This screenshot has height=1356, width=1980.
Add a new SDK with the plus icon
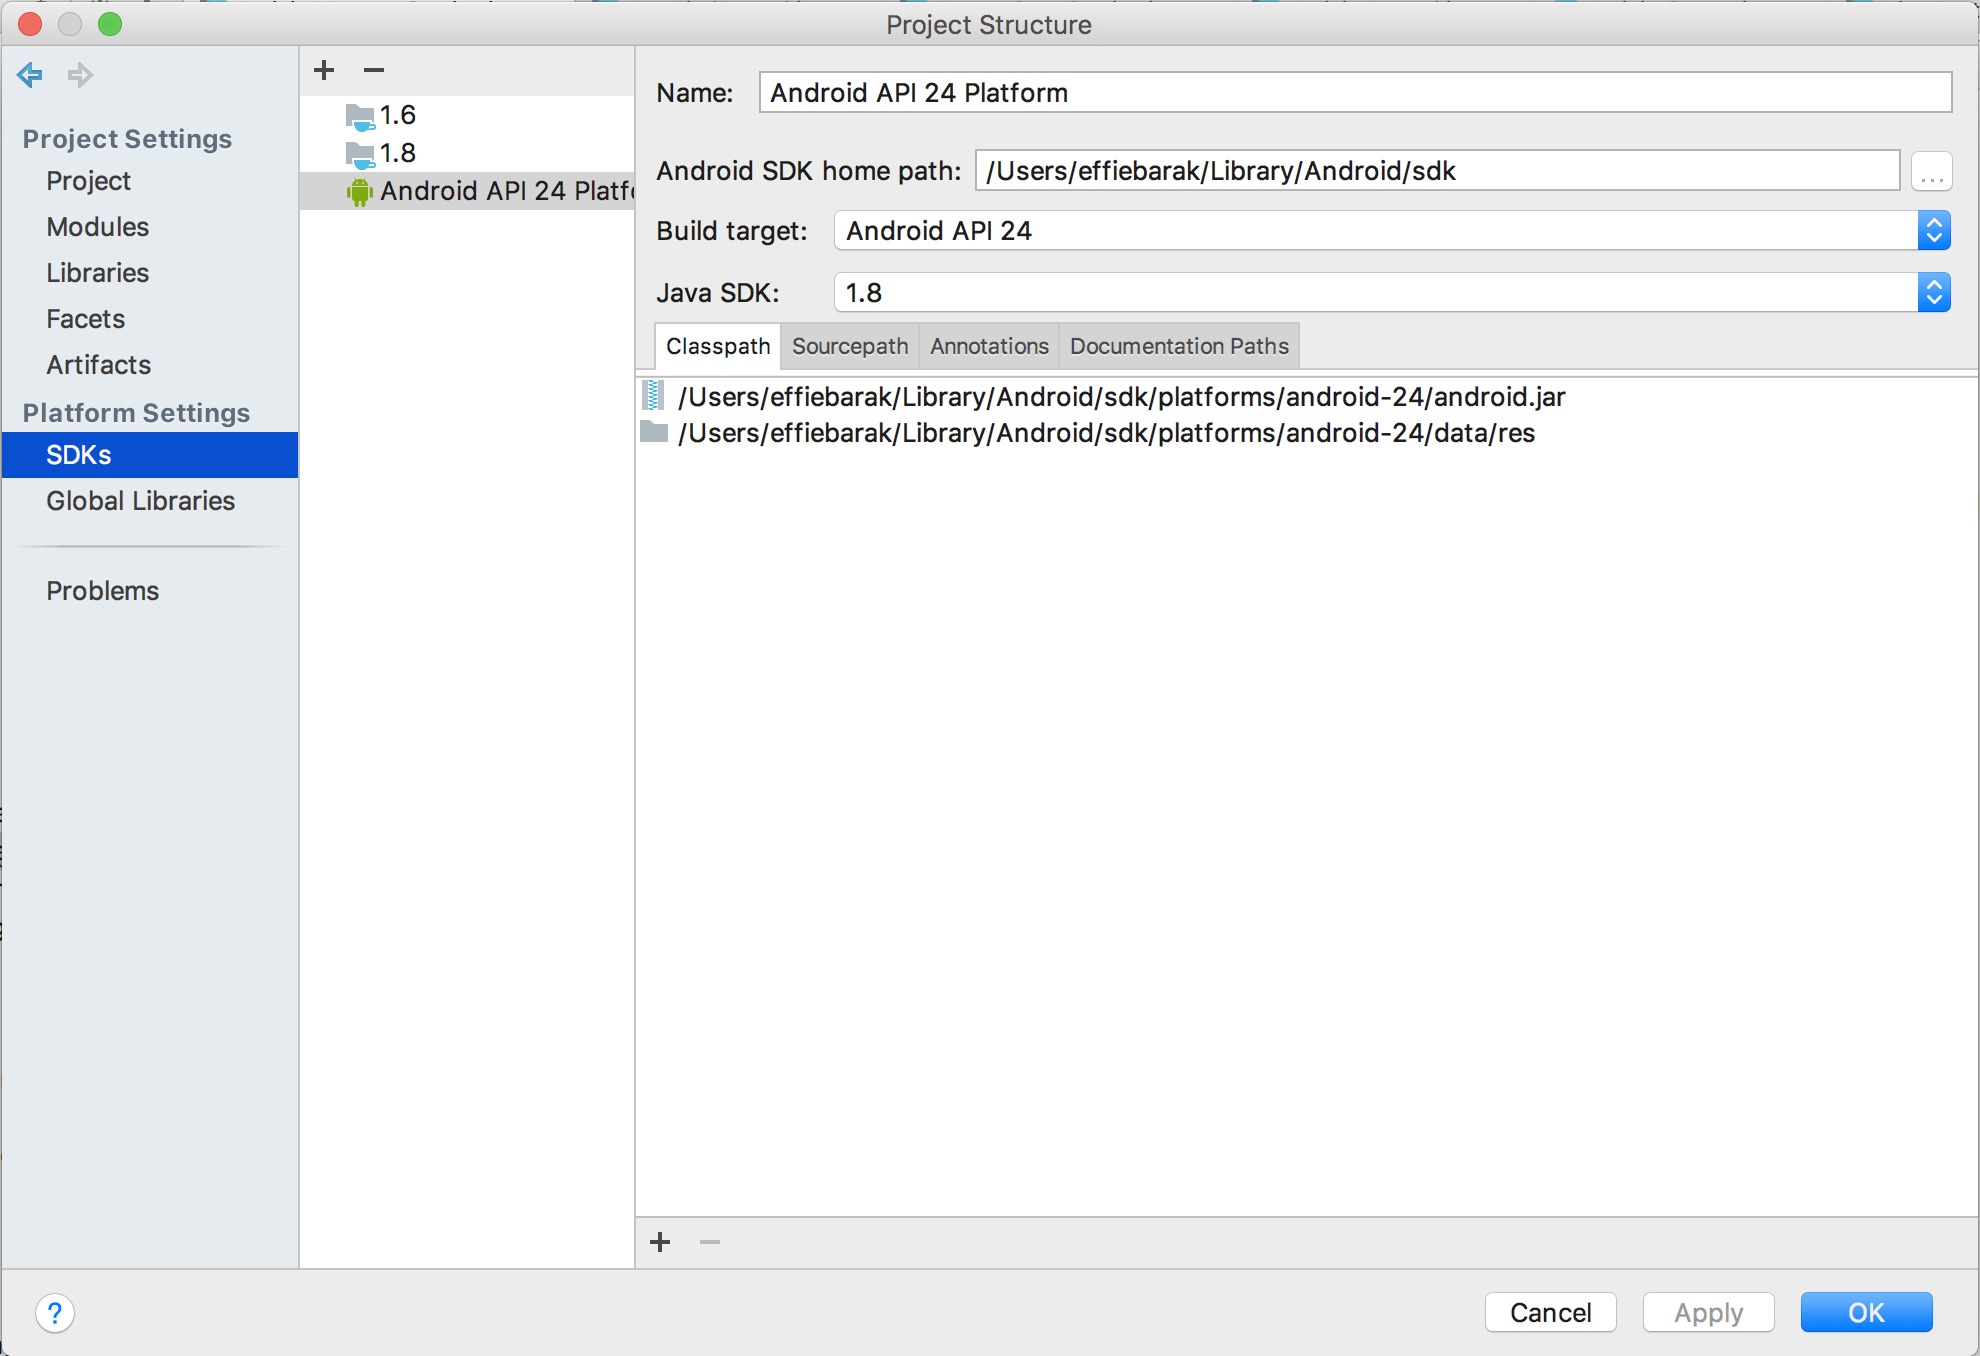(324, 70)
